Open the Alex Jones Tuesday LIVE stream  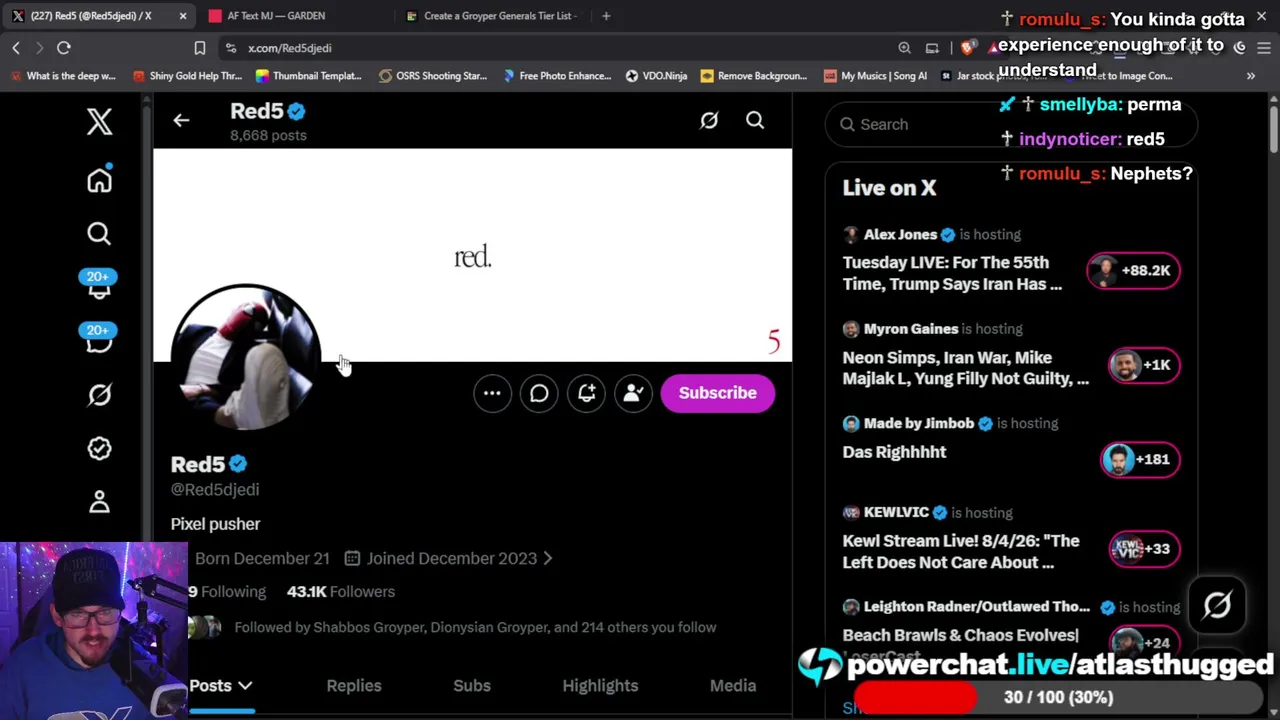coord(952,273)
